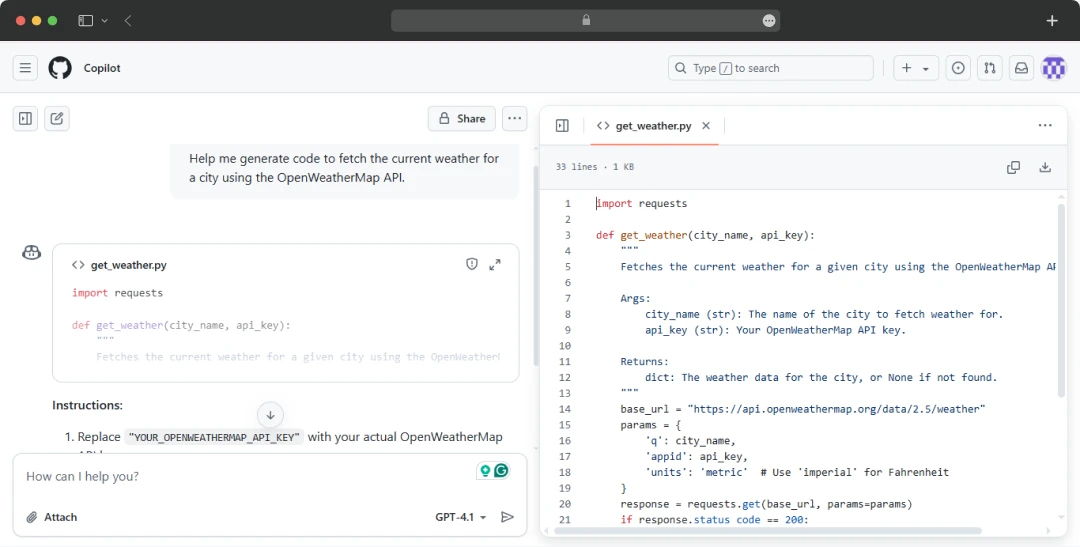Click the green lightbulb extension icon
Screen dimensions: 1080x547
(486, 471)
